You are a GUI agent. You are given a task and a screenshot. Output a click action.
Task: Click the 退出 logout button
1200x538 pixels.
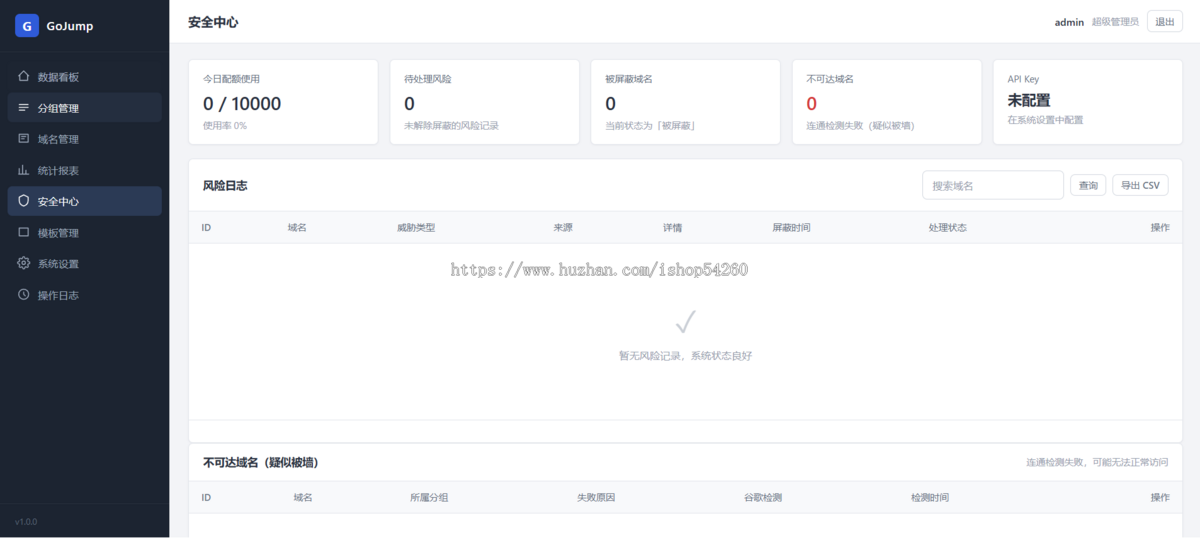(1165, 22)
